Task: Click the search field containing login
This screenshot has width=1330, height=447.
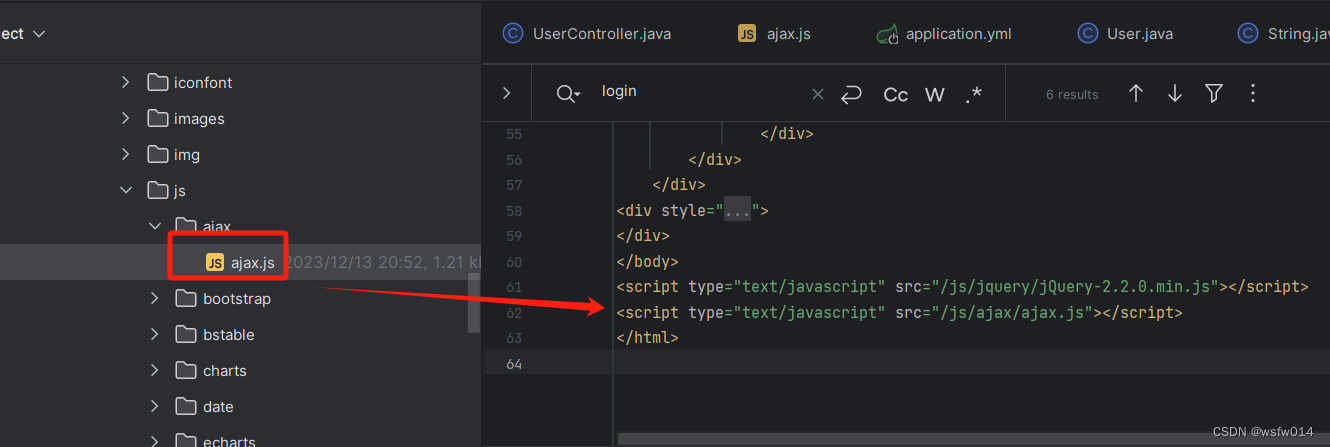Action: click(700, 91)
